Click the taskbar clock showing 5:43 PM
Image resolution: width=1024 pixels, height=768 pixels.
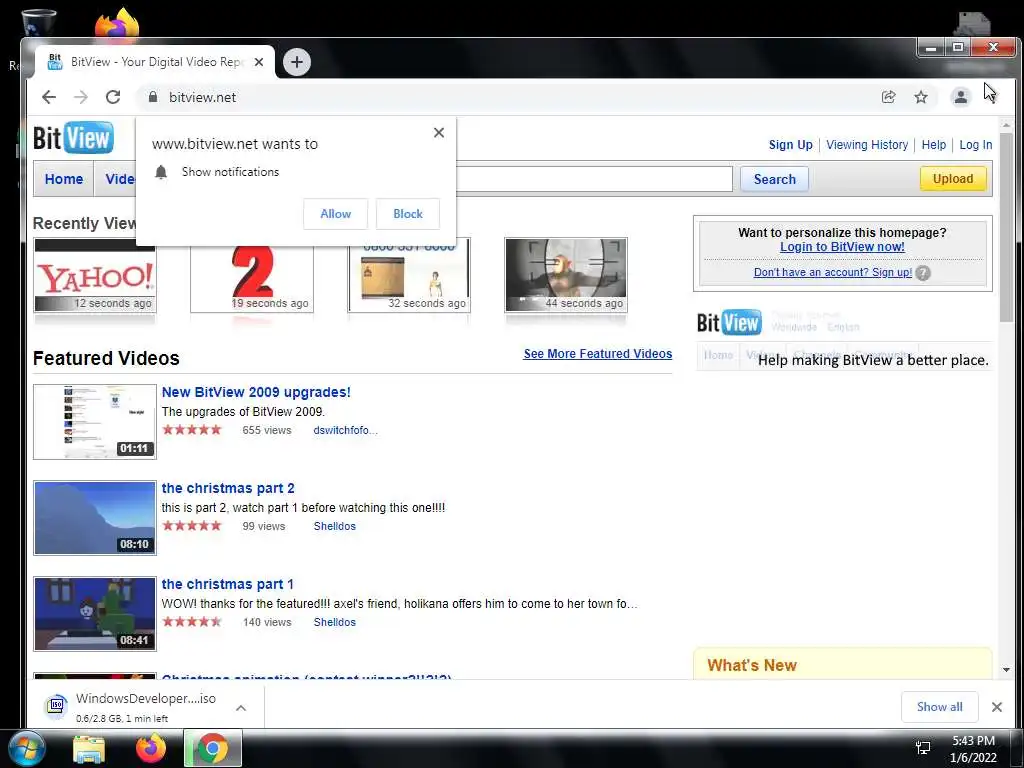[x=973, y=749]
